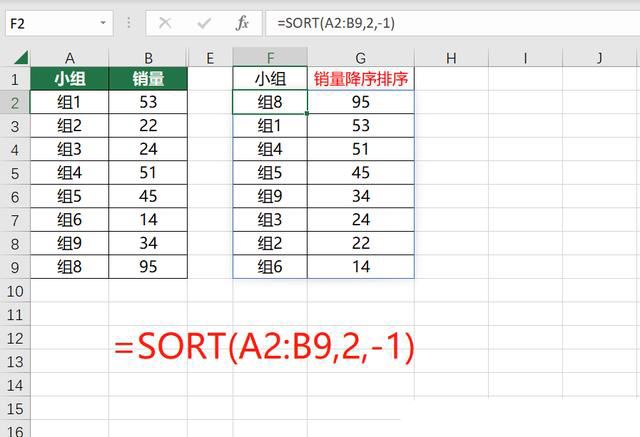Image resolution: width=640 pixels, height=437 pixels.
Task: Click the Insert Function fx icon
Action: point(242,23)
